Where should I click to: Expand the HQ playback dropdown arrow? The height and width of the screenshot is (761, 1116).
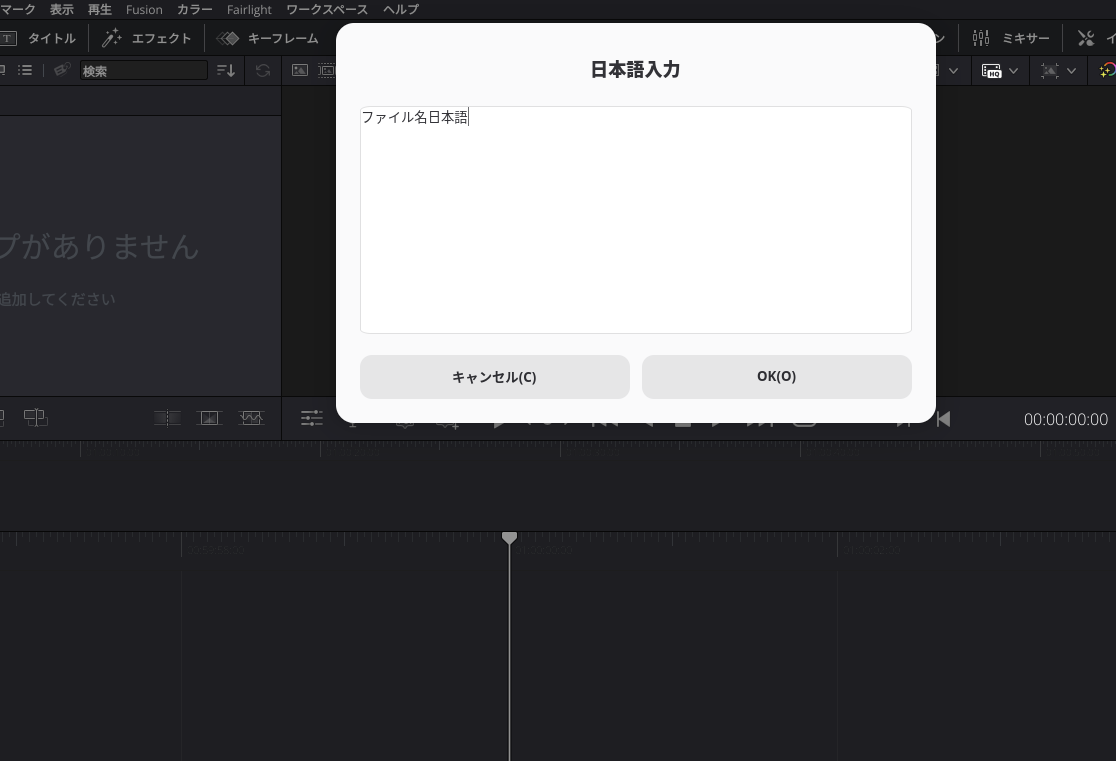tap(1014, 70)
